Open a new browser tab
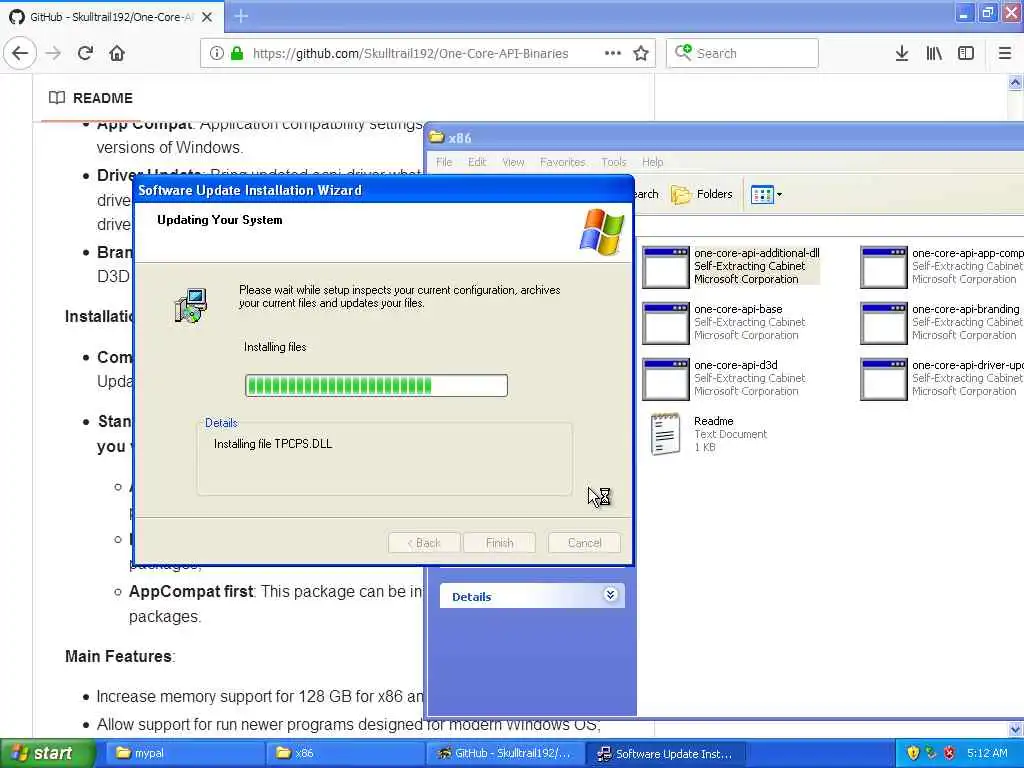The width and height of the screenshot is (1024, 768). [241, 16]
